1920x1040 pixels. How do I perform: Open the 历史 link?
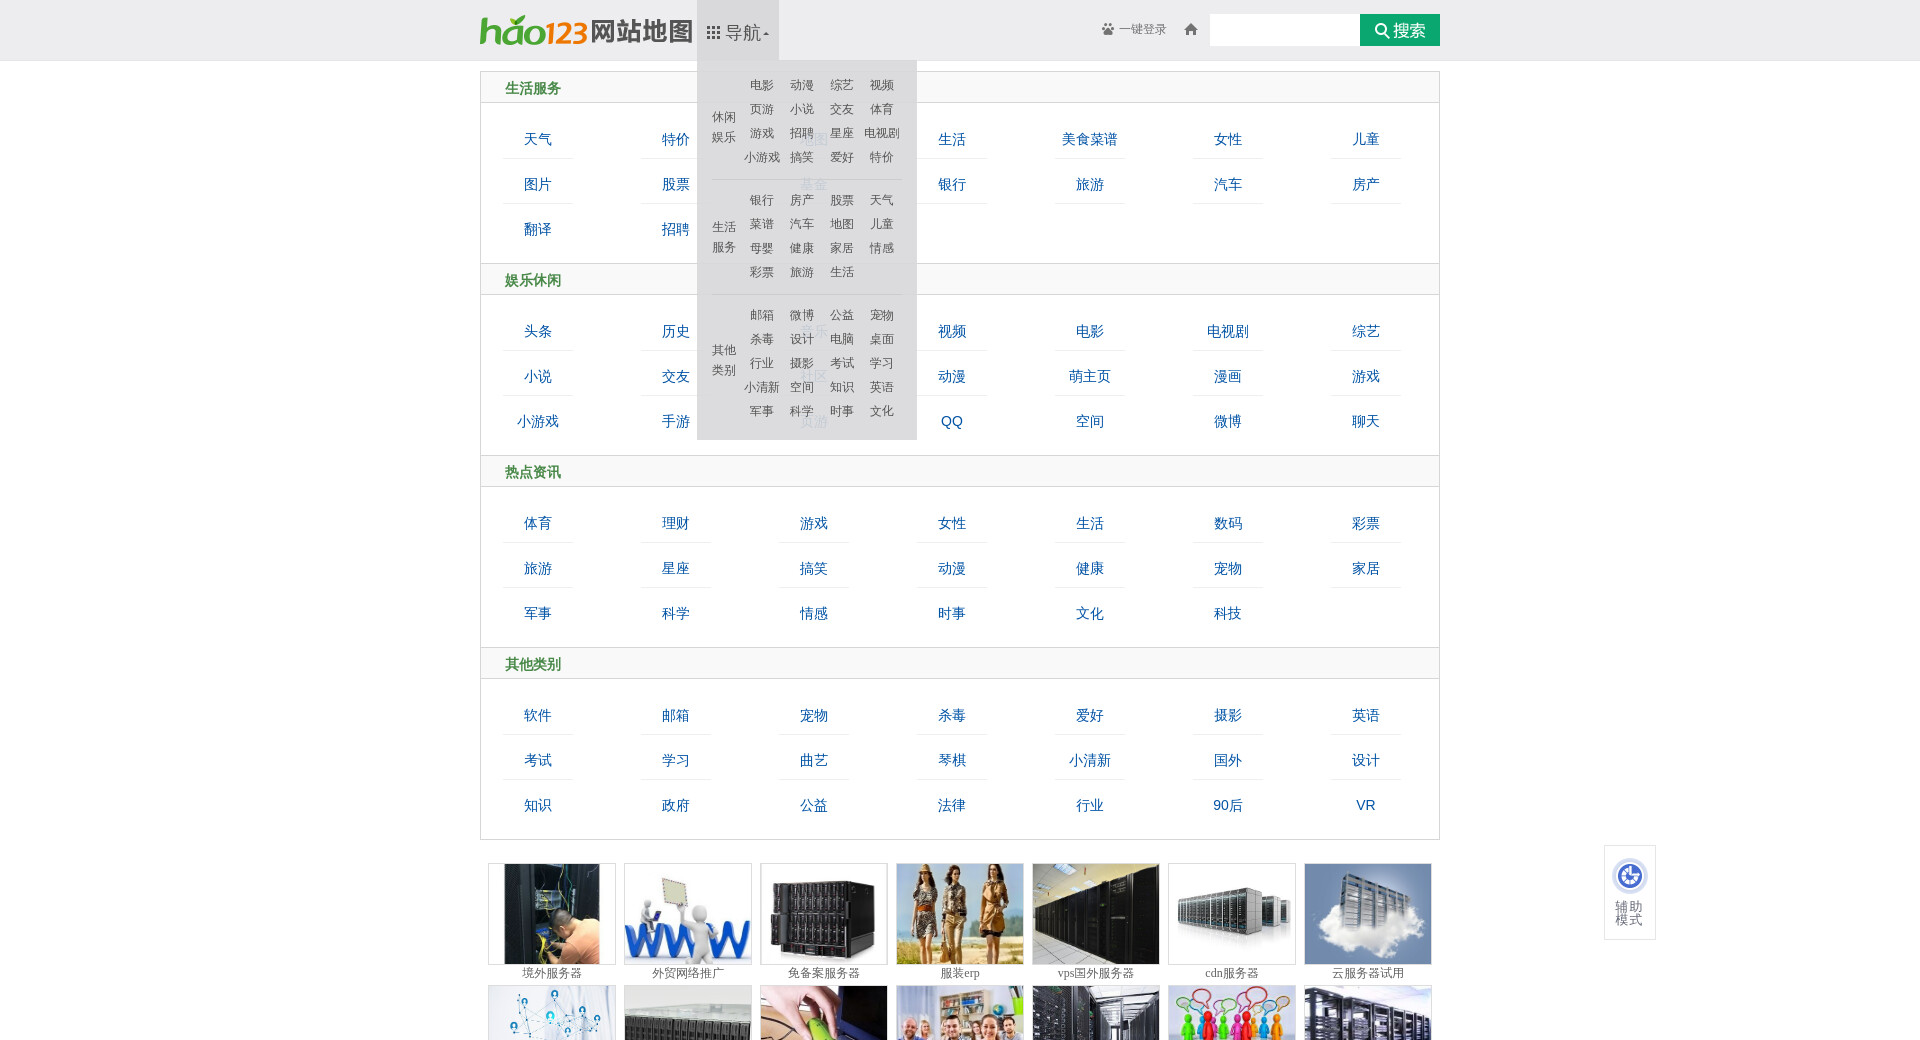point(676,331)
